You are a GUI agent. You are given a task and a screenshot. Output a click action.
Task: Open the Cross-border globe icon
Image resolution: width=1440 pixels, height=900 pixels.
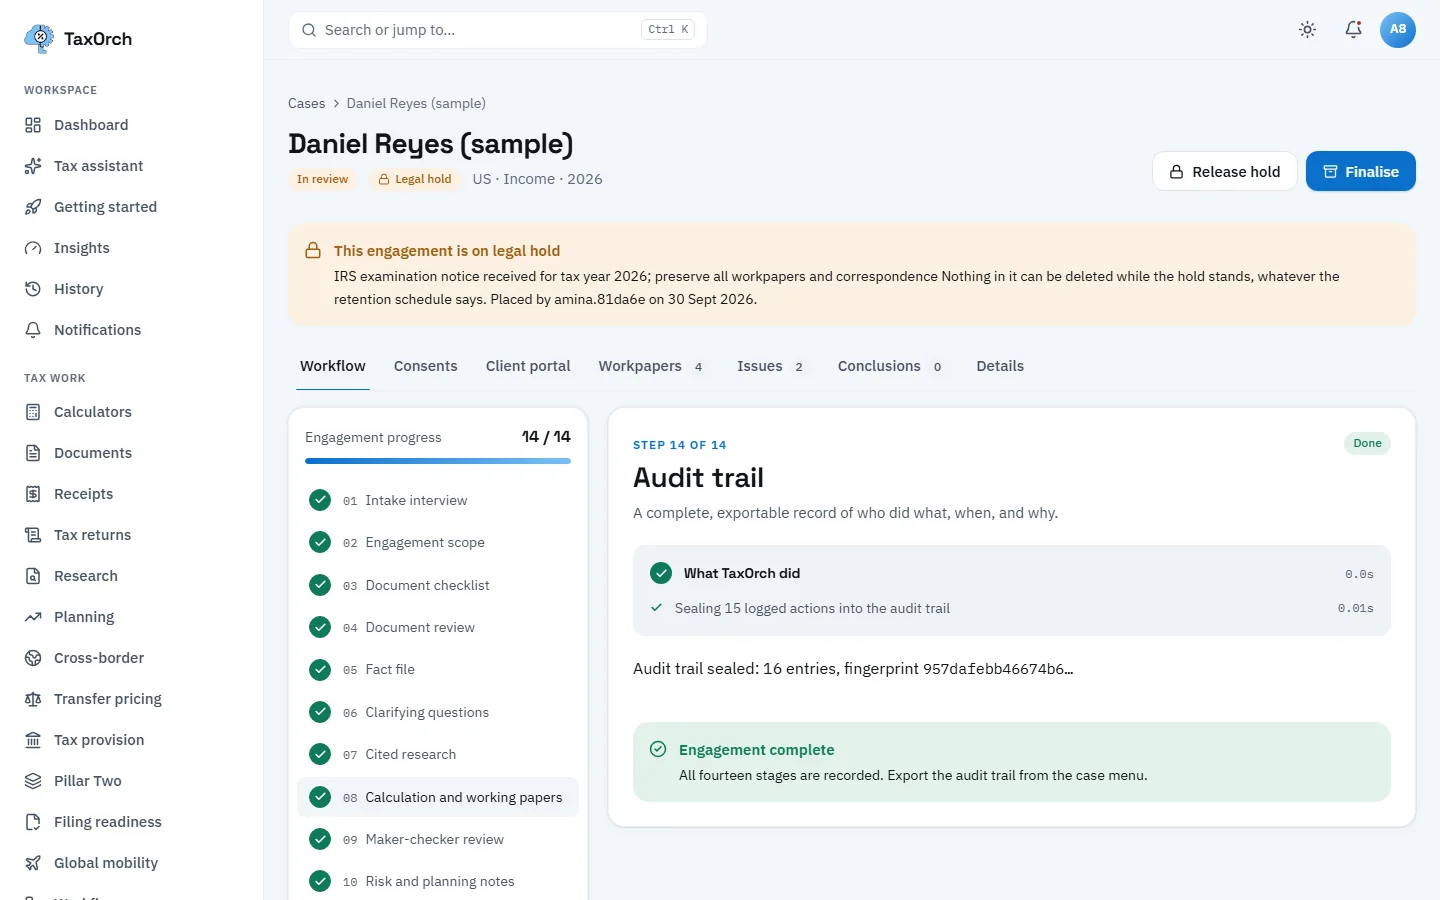(x=33, y=658)
